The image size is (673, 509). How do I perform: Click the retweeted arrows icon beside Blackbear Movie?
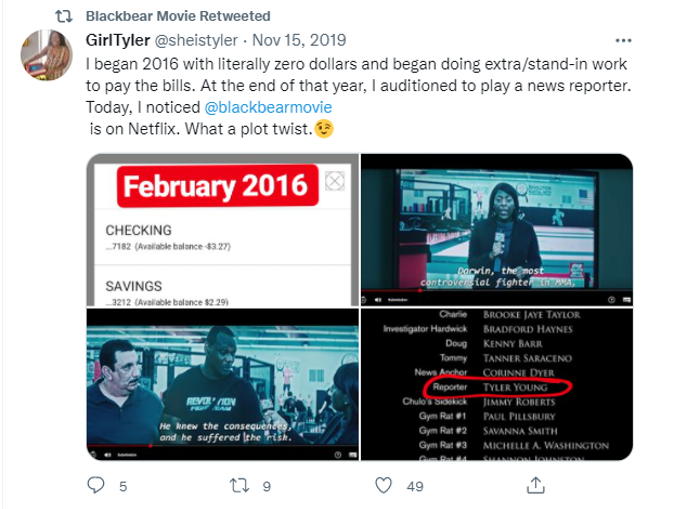64,16
